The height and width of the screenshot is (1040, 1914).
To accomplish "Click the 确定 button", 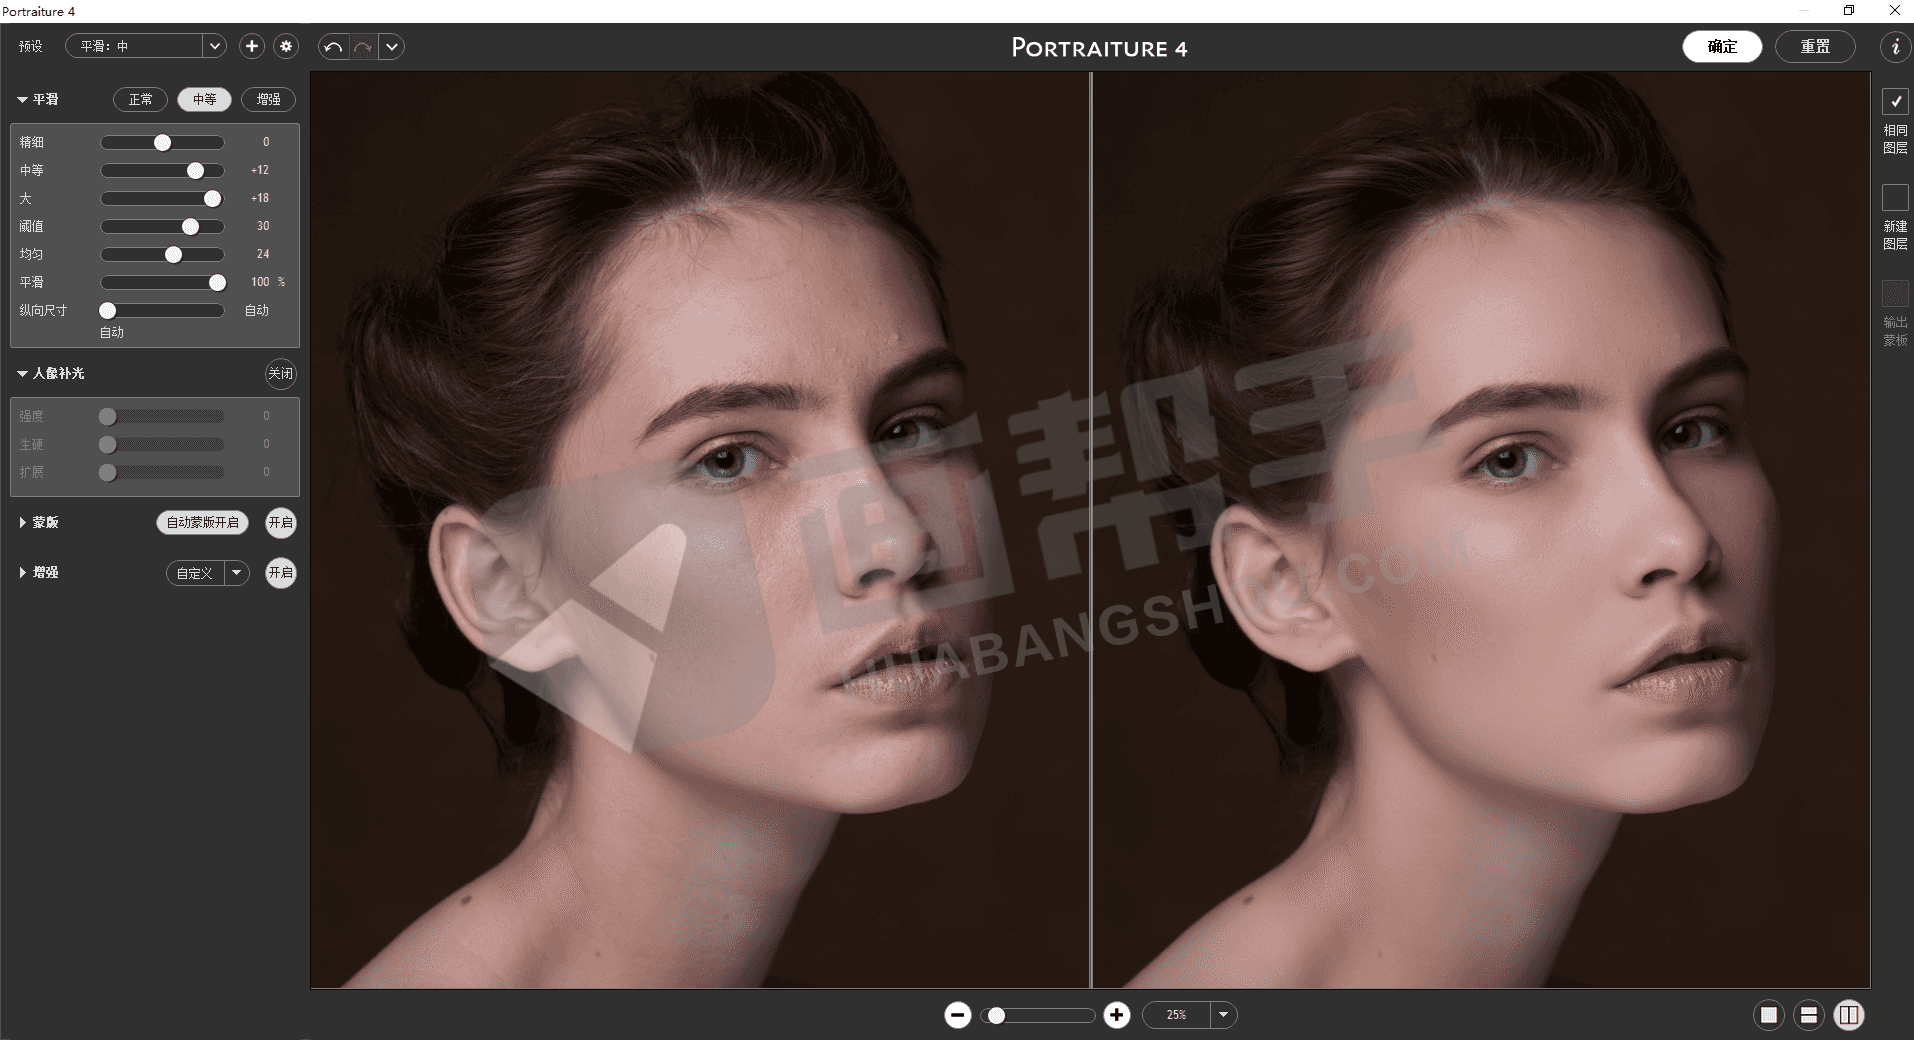I will point(1722,47).
